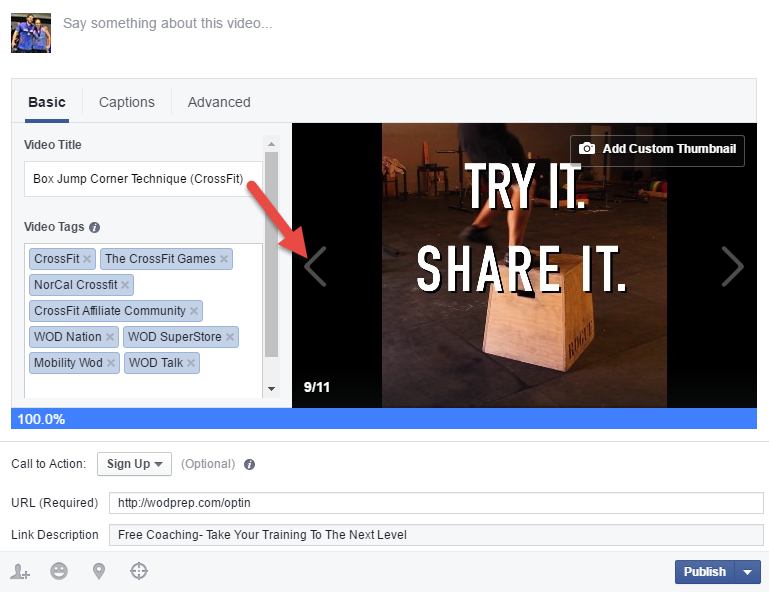
Task: Remove the WOD SuperStore tag
Action: (x=230, y=337)
